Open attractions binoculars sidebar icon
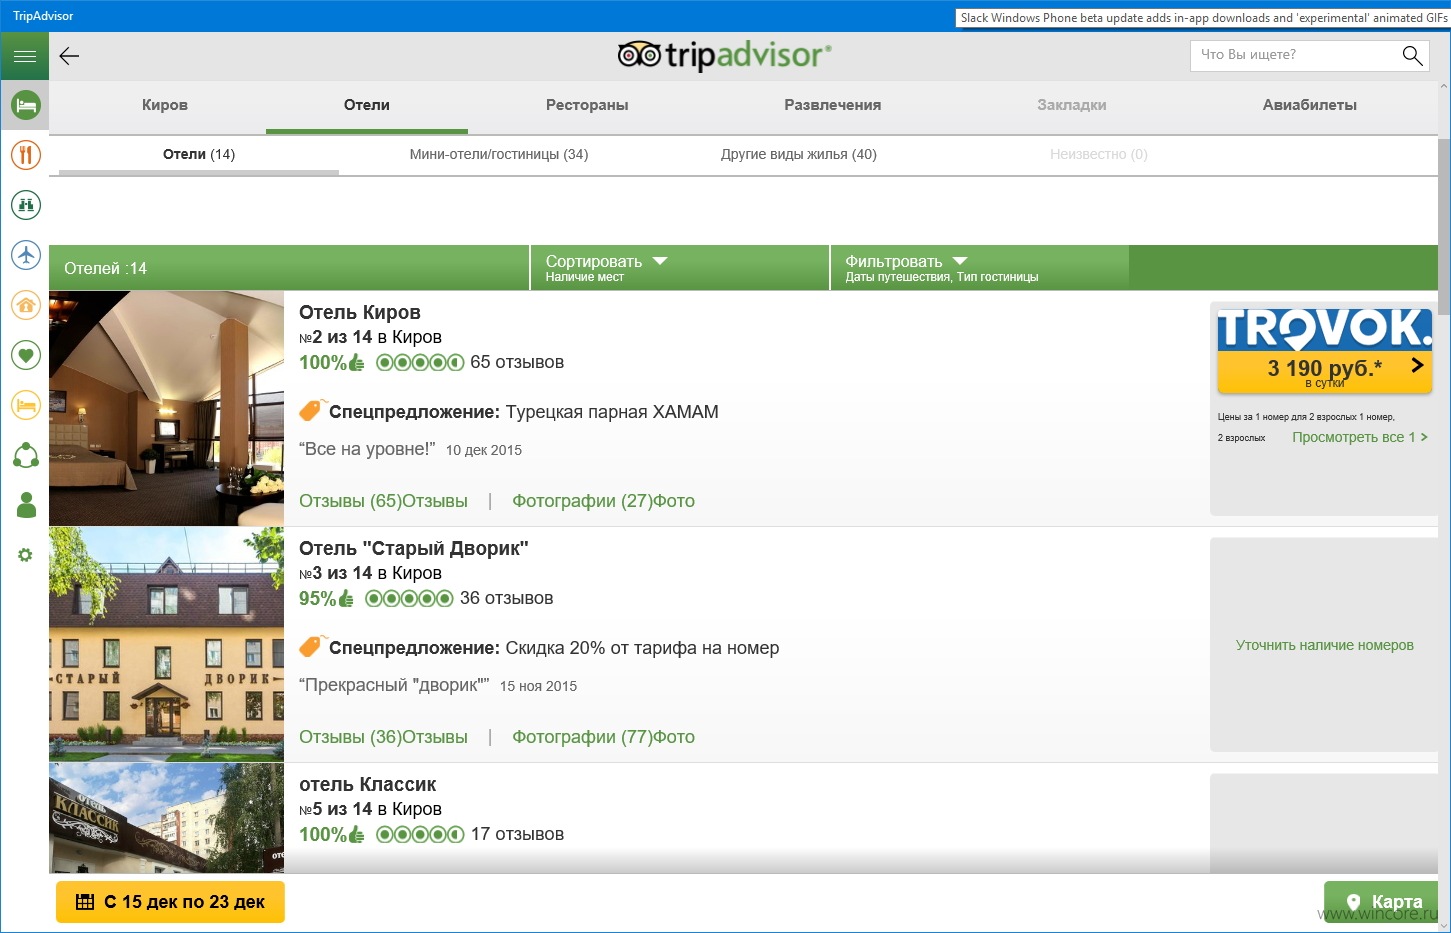Viewport: 1451px width, 933px height. tap(26, 205)
